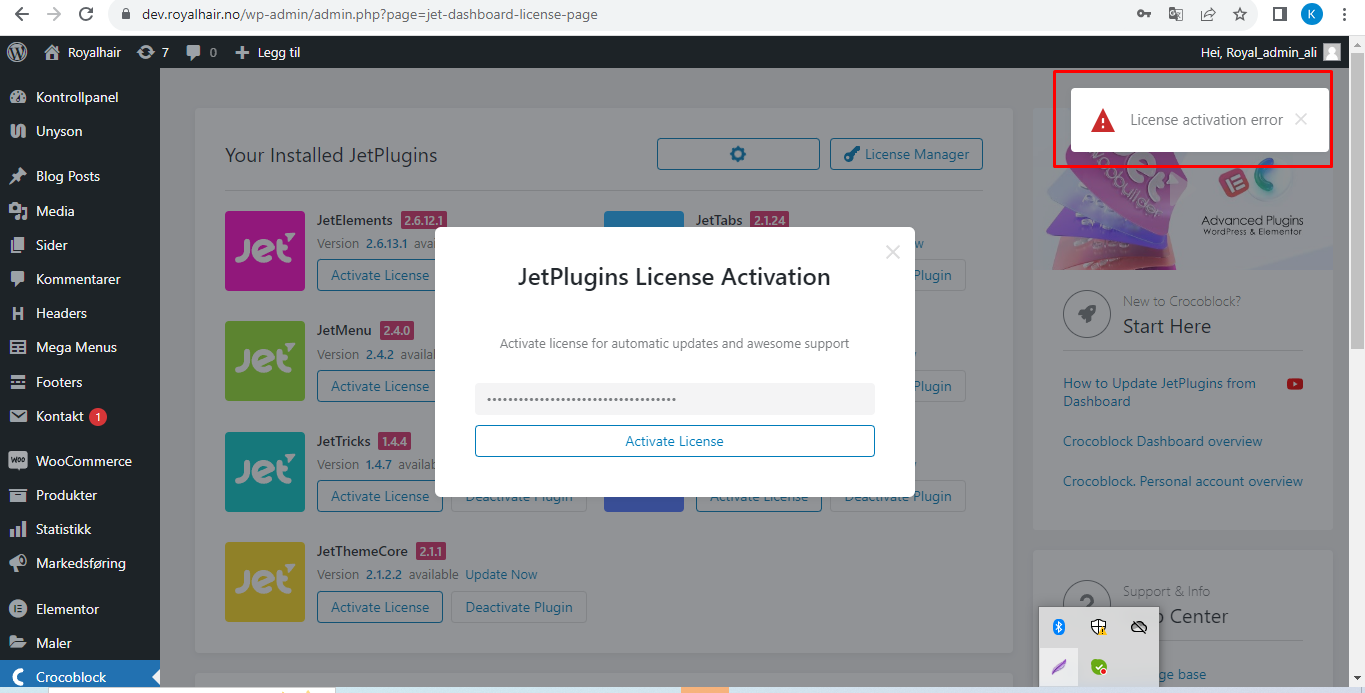Open How to Update JetPlugins from Dashboard
The image size is (1365, 693).
[1159, 392]
